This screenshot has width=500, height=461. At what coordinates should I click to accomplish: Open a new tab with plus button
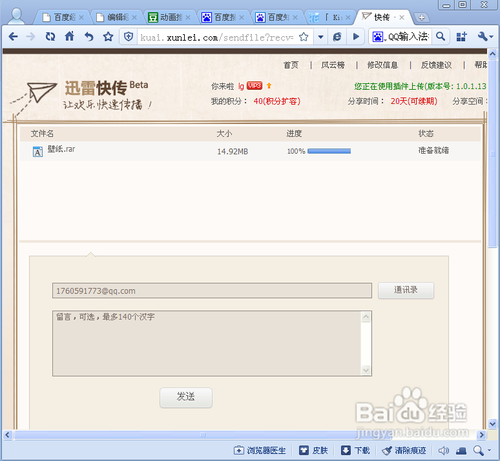pyautogui.click(x=421, y=18)
